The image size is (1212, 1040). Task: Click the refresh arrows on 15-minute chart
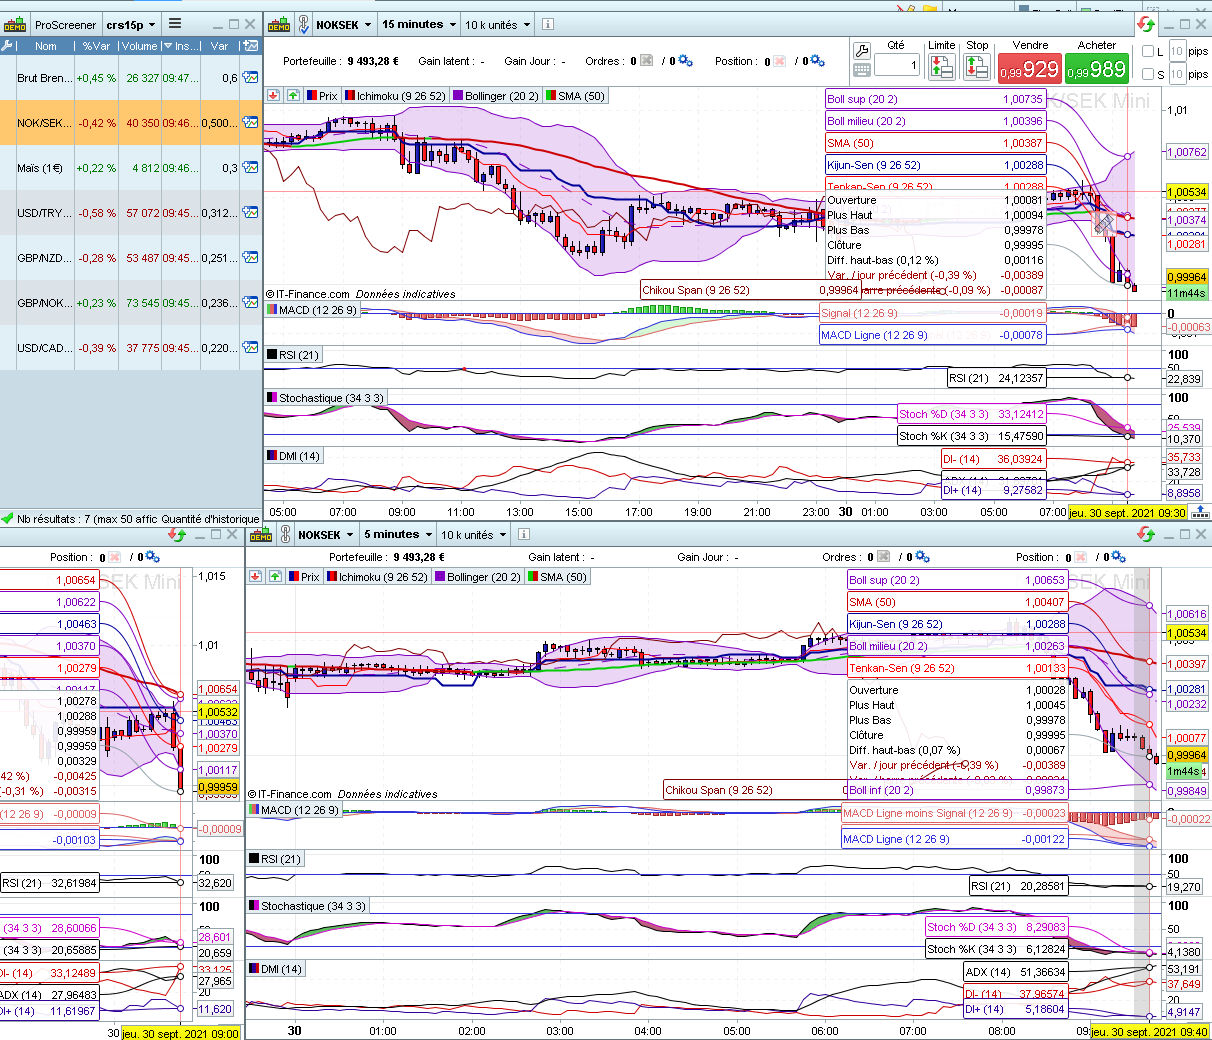point(1146,24)
